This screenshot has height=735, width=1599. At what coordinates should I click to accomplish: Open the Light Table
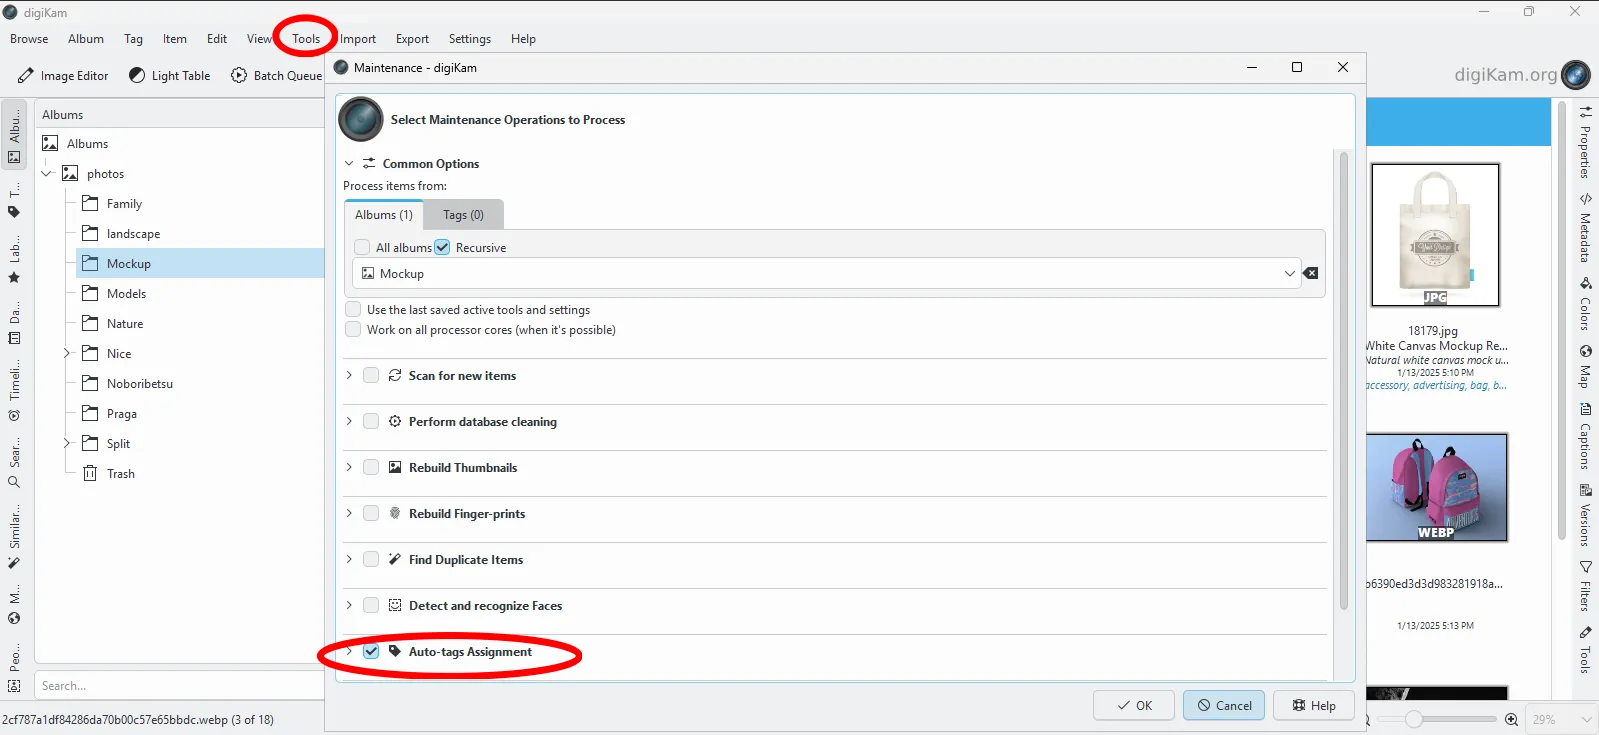point(169,76)
